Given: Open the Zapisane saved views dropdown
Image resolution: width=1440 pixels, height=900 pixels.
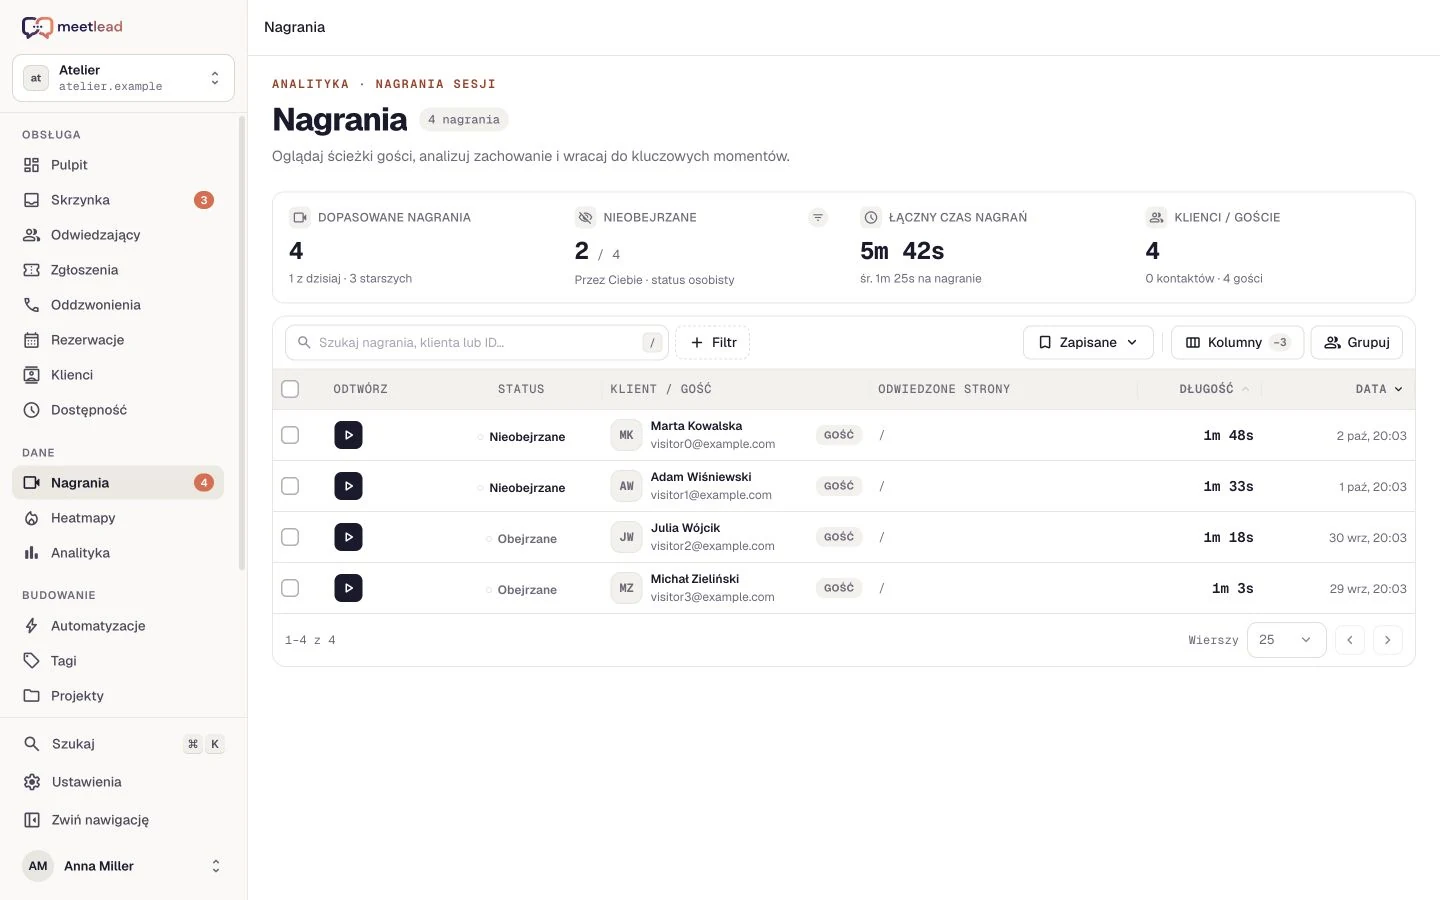Looking at the screenshot, I should [x=1088, y=342].
